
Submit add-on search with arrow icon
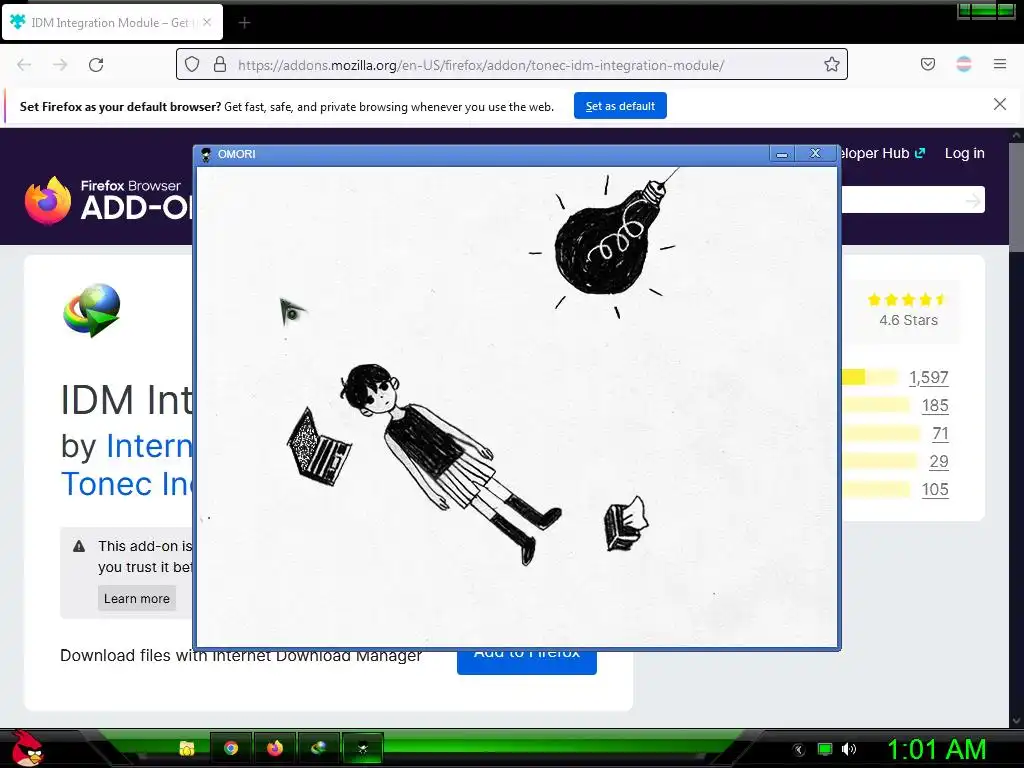973,200
